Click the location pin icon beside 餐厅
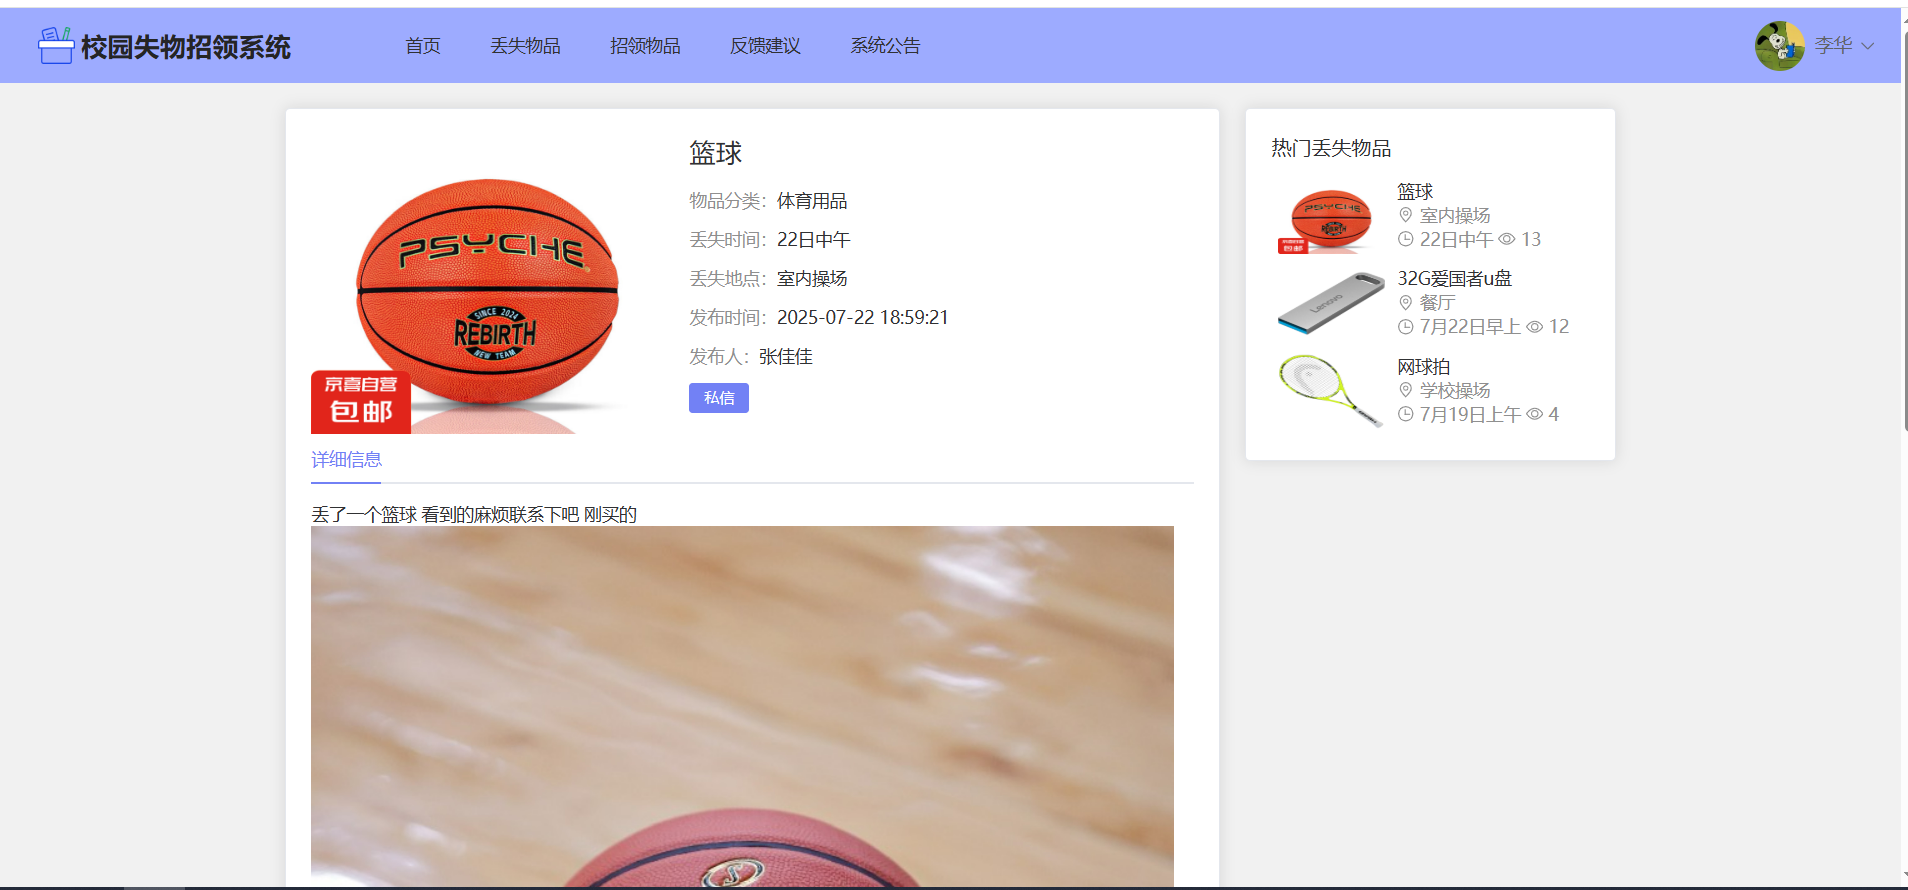 coord(1405,303)
